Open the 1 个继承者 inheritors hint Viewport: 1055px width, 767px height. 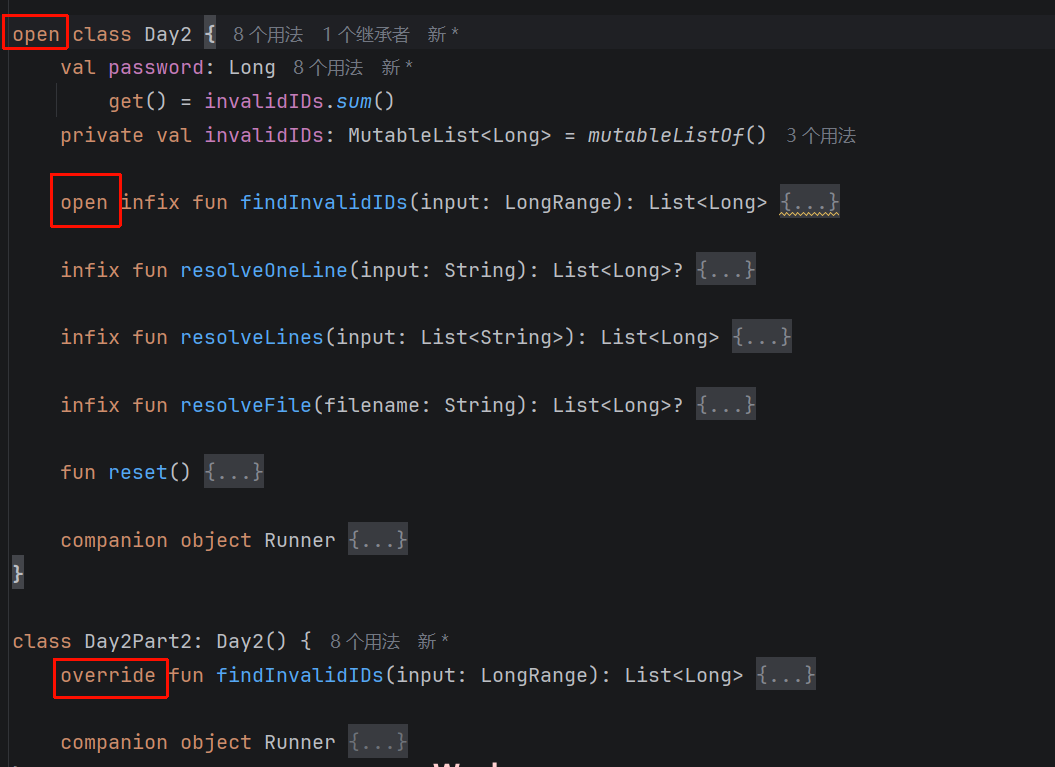(365, 35)
